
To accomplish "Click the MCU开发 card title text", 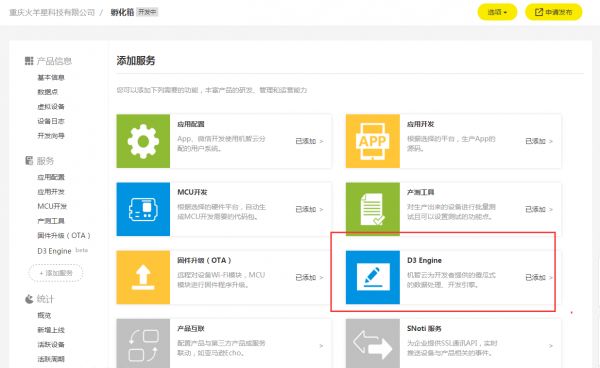I will (x=192, y=192).
